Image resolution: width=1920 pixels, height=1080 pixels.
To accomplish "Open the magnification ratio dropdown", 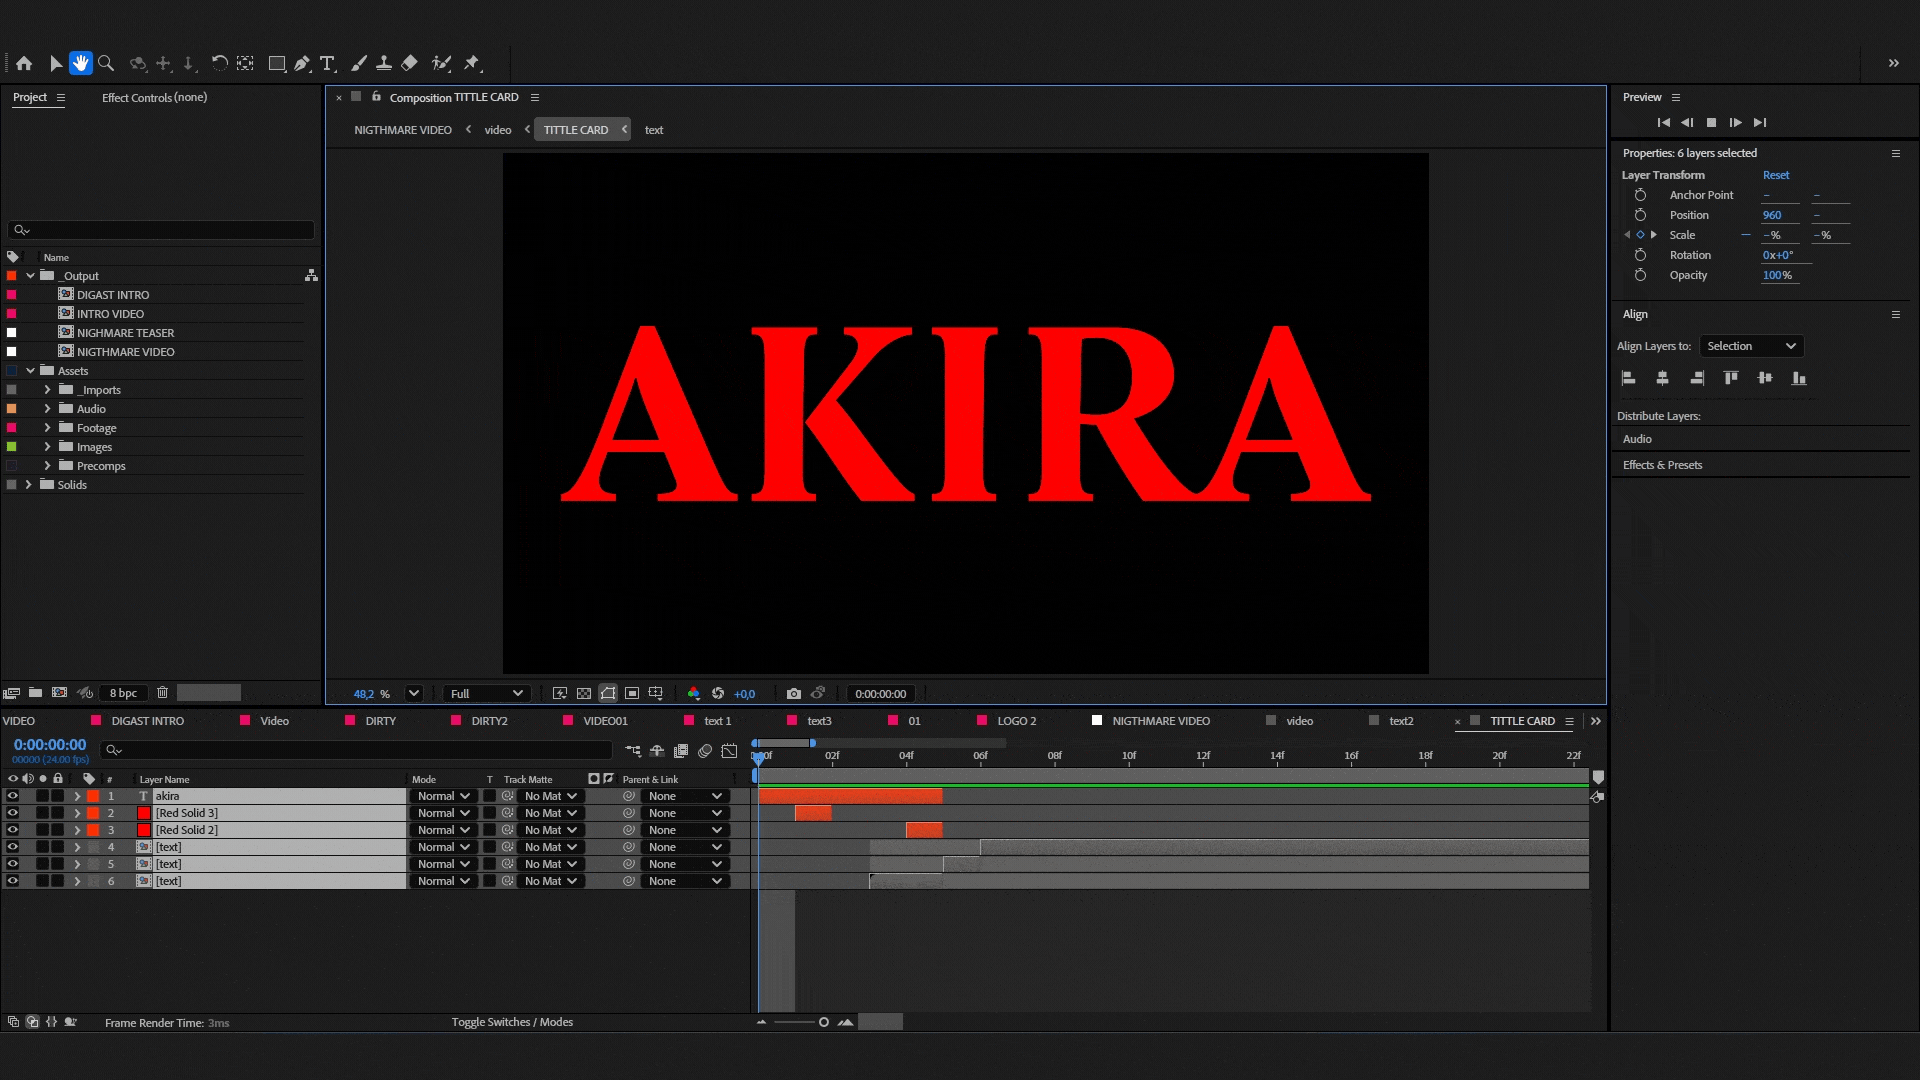I will [414, 693].
